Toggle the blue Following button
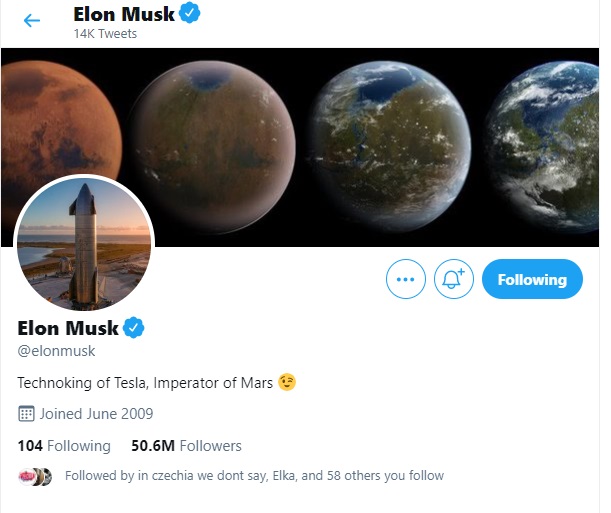 tap(531, 280)
